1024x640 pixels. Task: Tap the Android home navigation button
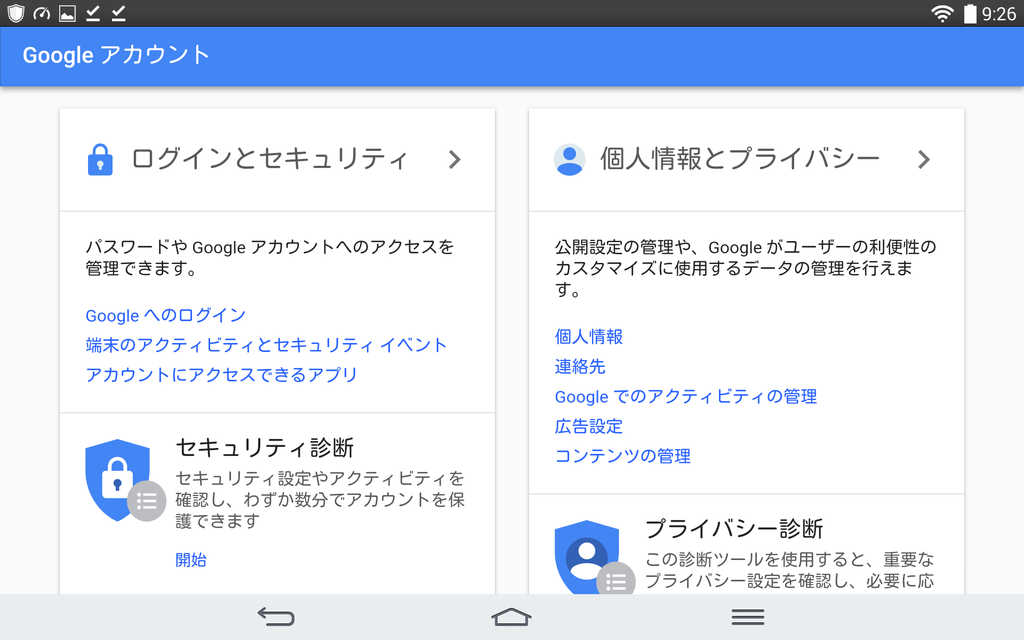click(511, 616)
